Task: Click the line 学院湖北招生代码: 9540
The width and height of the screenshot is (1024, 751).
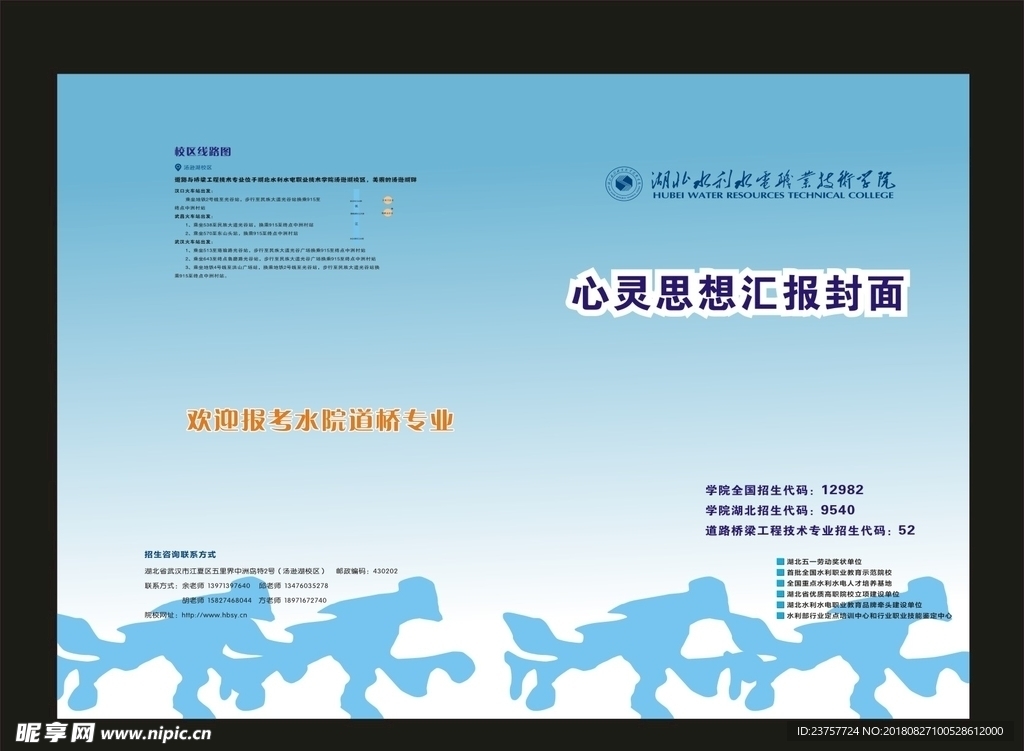Action: tap(780, 510)
